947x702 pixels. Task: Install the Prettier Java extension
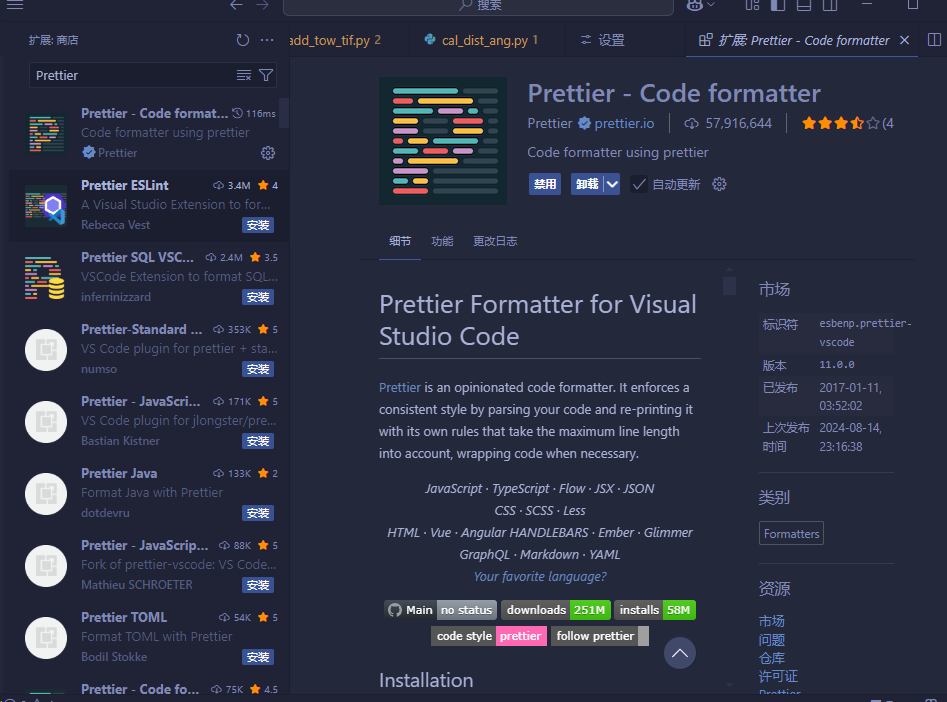[258, 513]
